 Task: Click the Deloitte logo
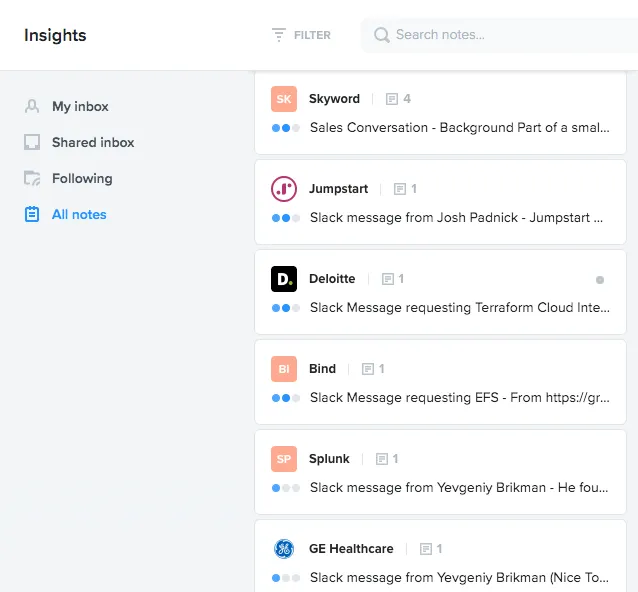pyautogui.click(x=284, y=279)
